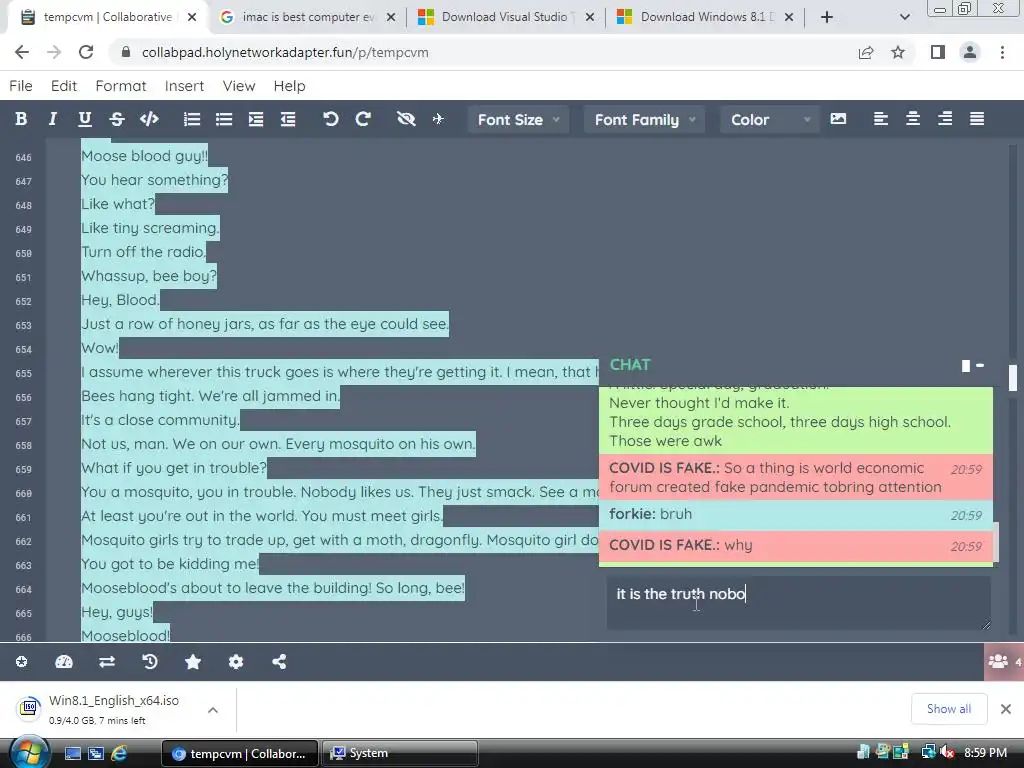Open the File menu
Screen dimensions: 1024x768
coord(21,86)
